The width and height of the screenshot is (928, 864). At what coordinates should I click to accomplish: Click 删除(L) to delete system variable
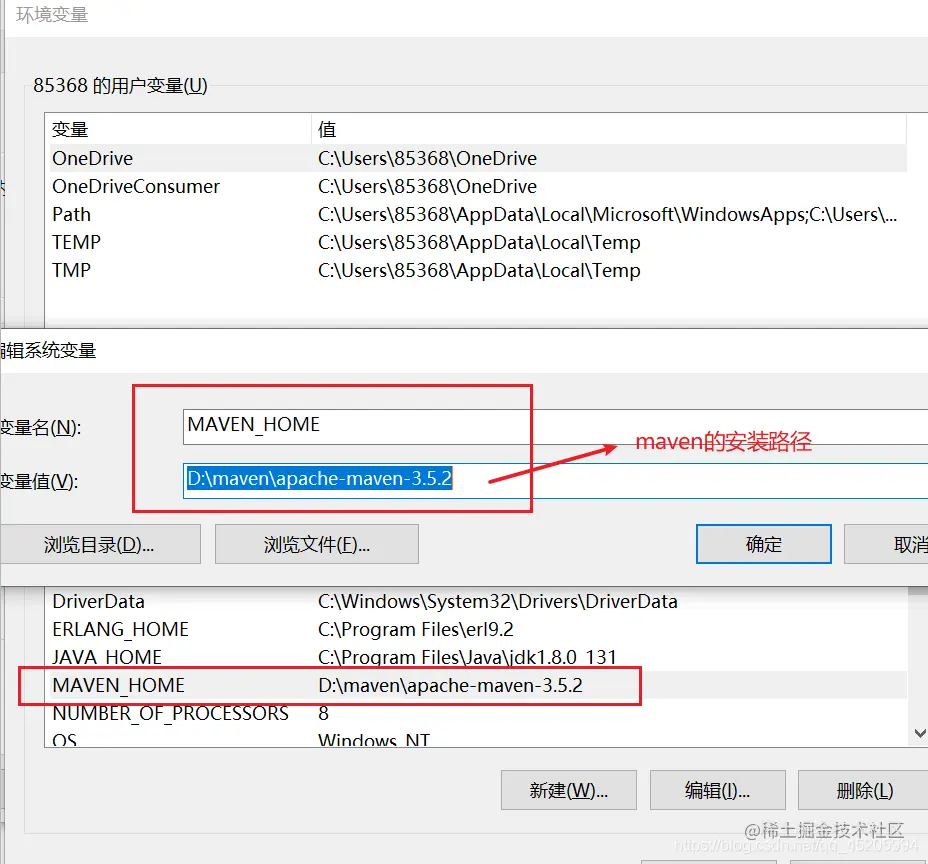[863, 790]
